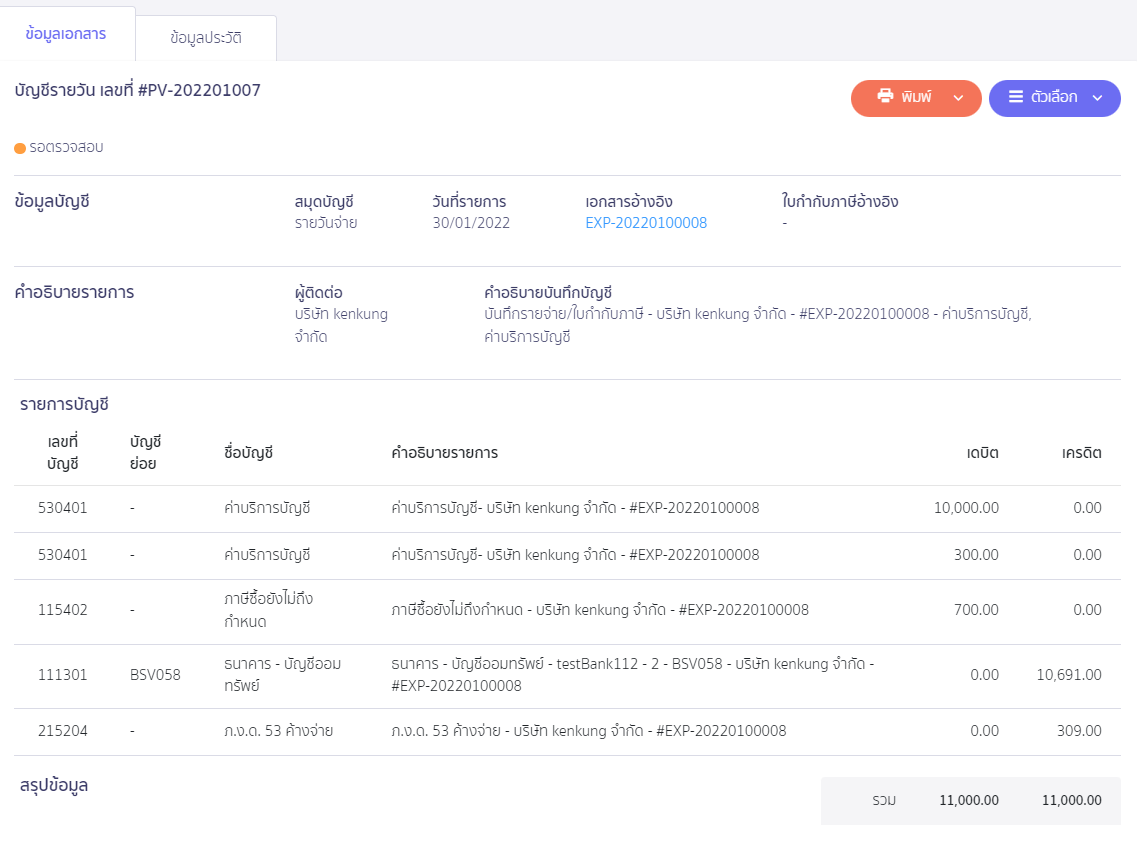The width and height of the screenshot is (1137, 848).
Task: Click the 309.00 credit amount
Action: click(x=1079, y=730)
